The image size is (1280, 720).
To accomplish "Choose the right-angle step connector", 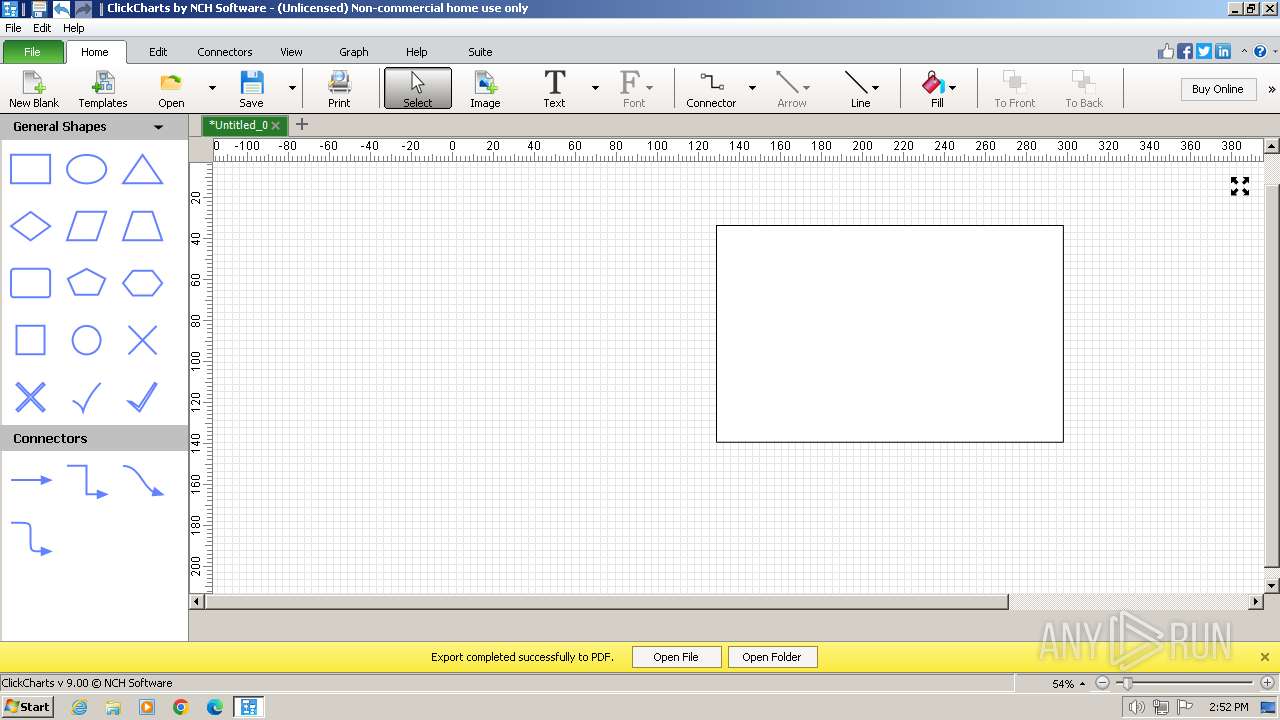I will [x=87, y=480].
